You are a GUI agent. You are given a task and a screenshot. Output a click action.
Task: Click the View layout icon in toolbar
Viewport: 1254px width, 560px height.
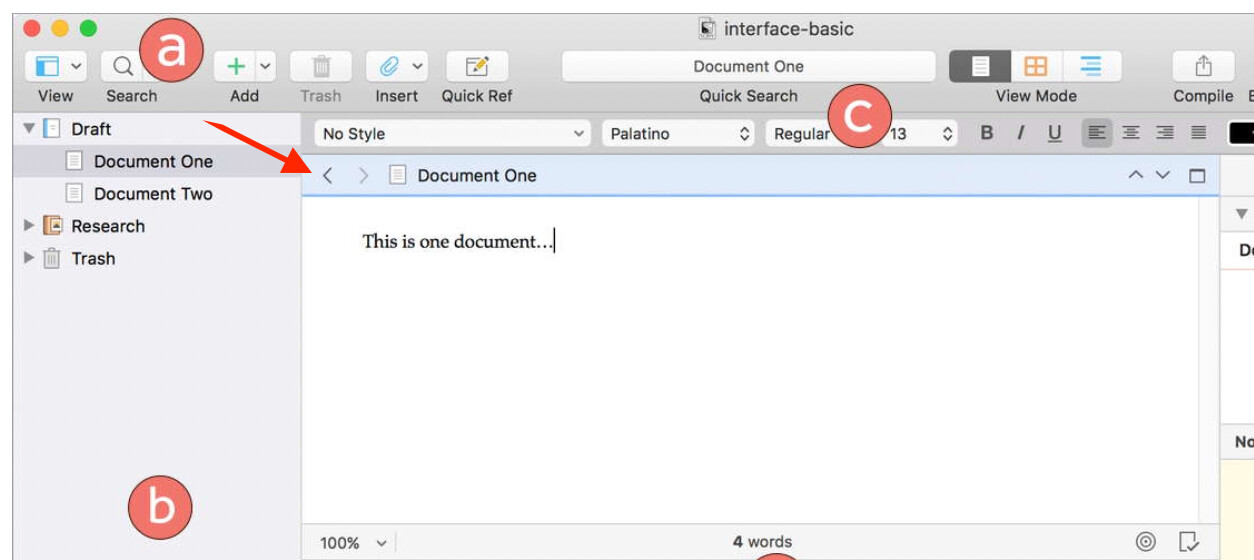47,67
